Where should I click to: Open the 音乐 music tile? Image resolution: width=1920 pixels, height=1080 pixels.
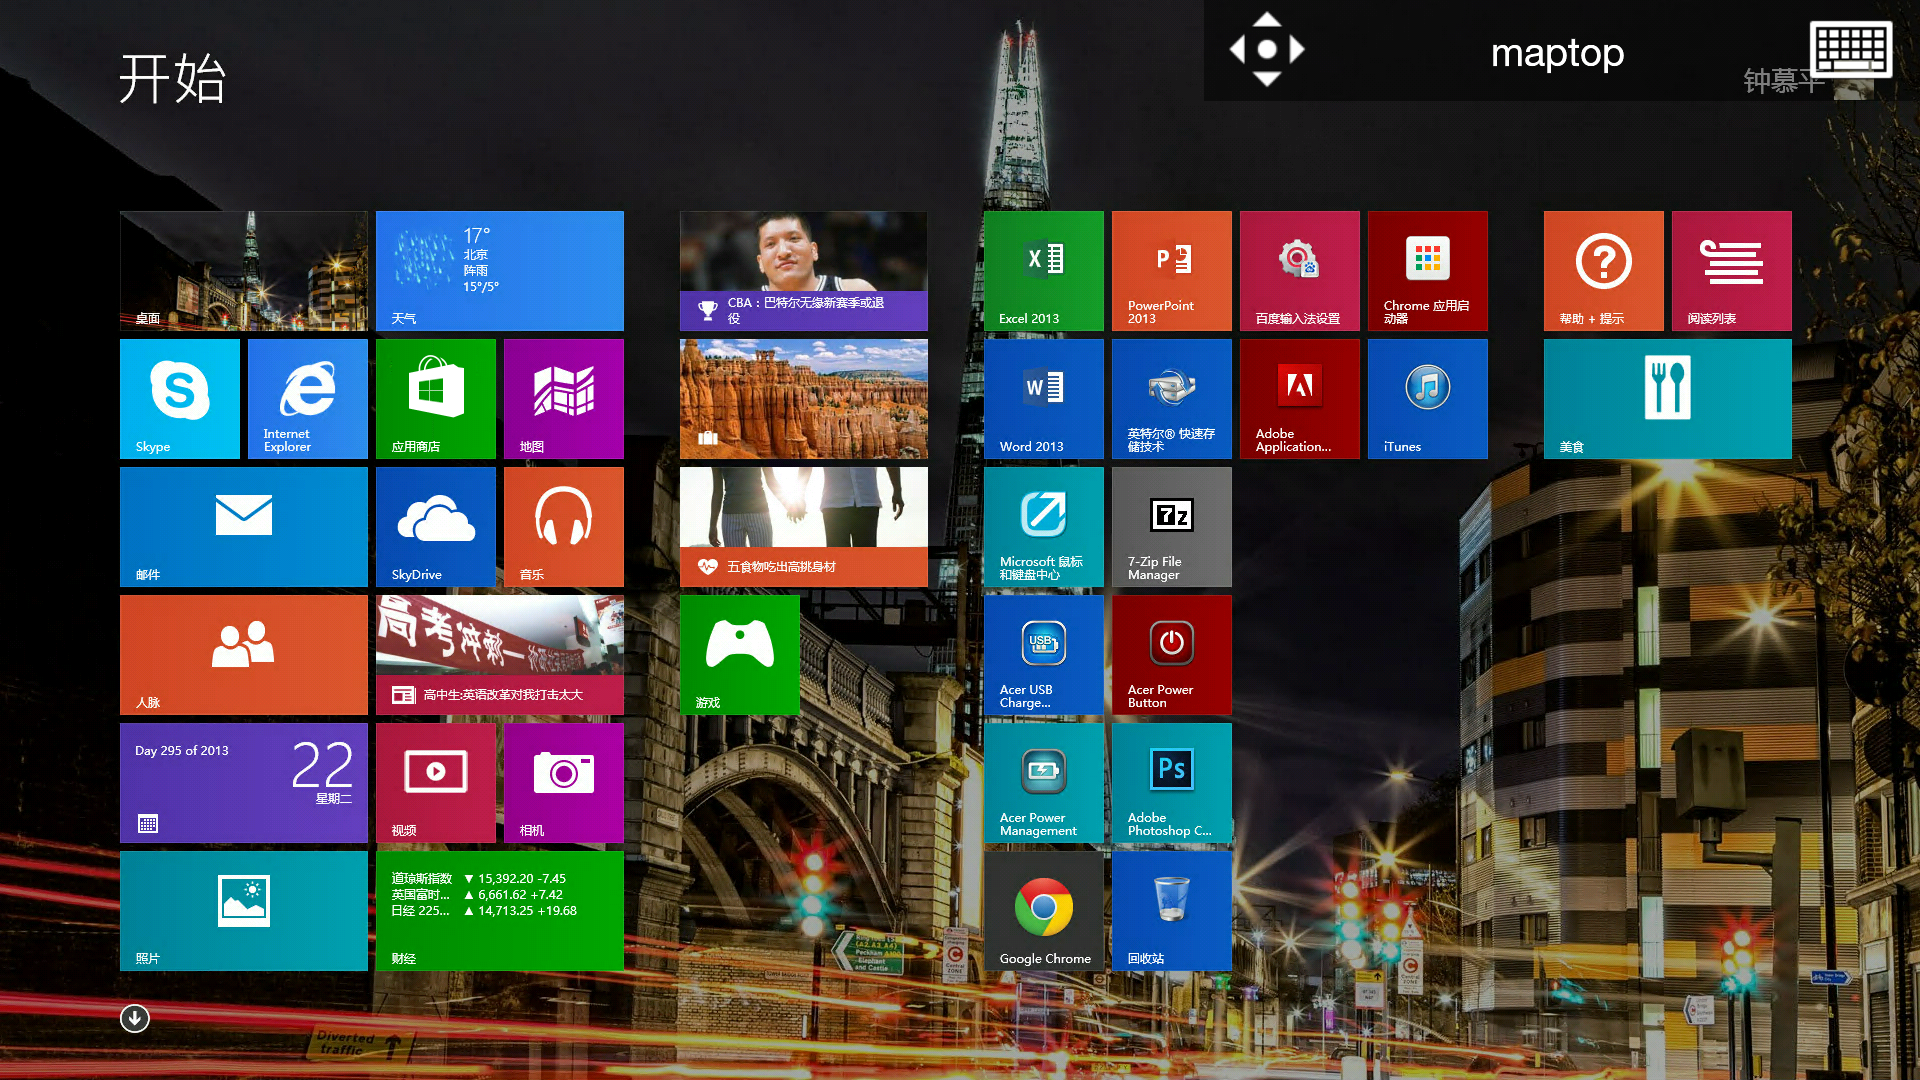tap(564, 527)
